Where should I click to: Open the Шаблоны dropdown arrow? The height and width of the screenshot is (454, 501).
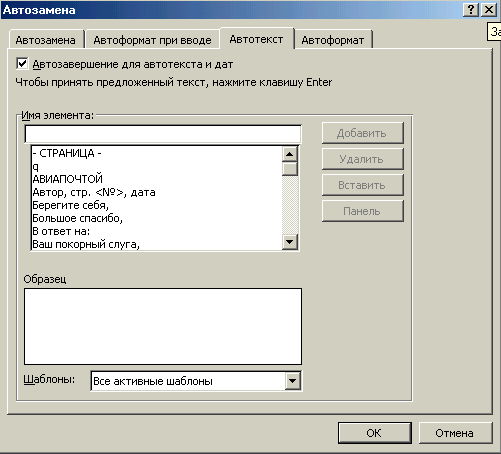[292, 381]
